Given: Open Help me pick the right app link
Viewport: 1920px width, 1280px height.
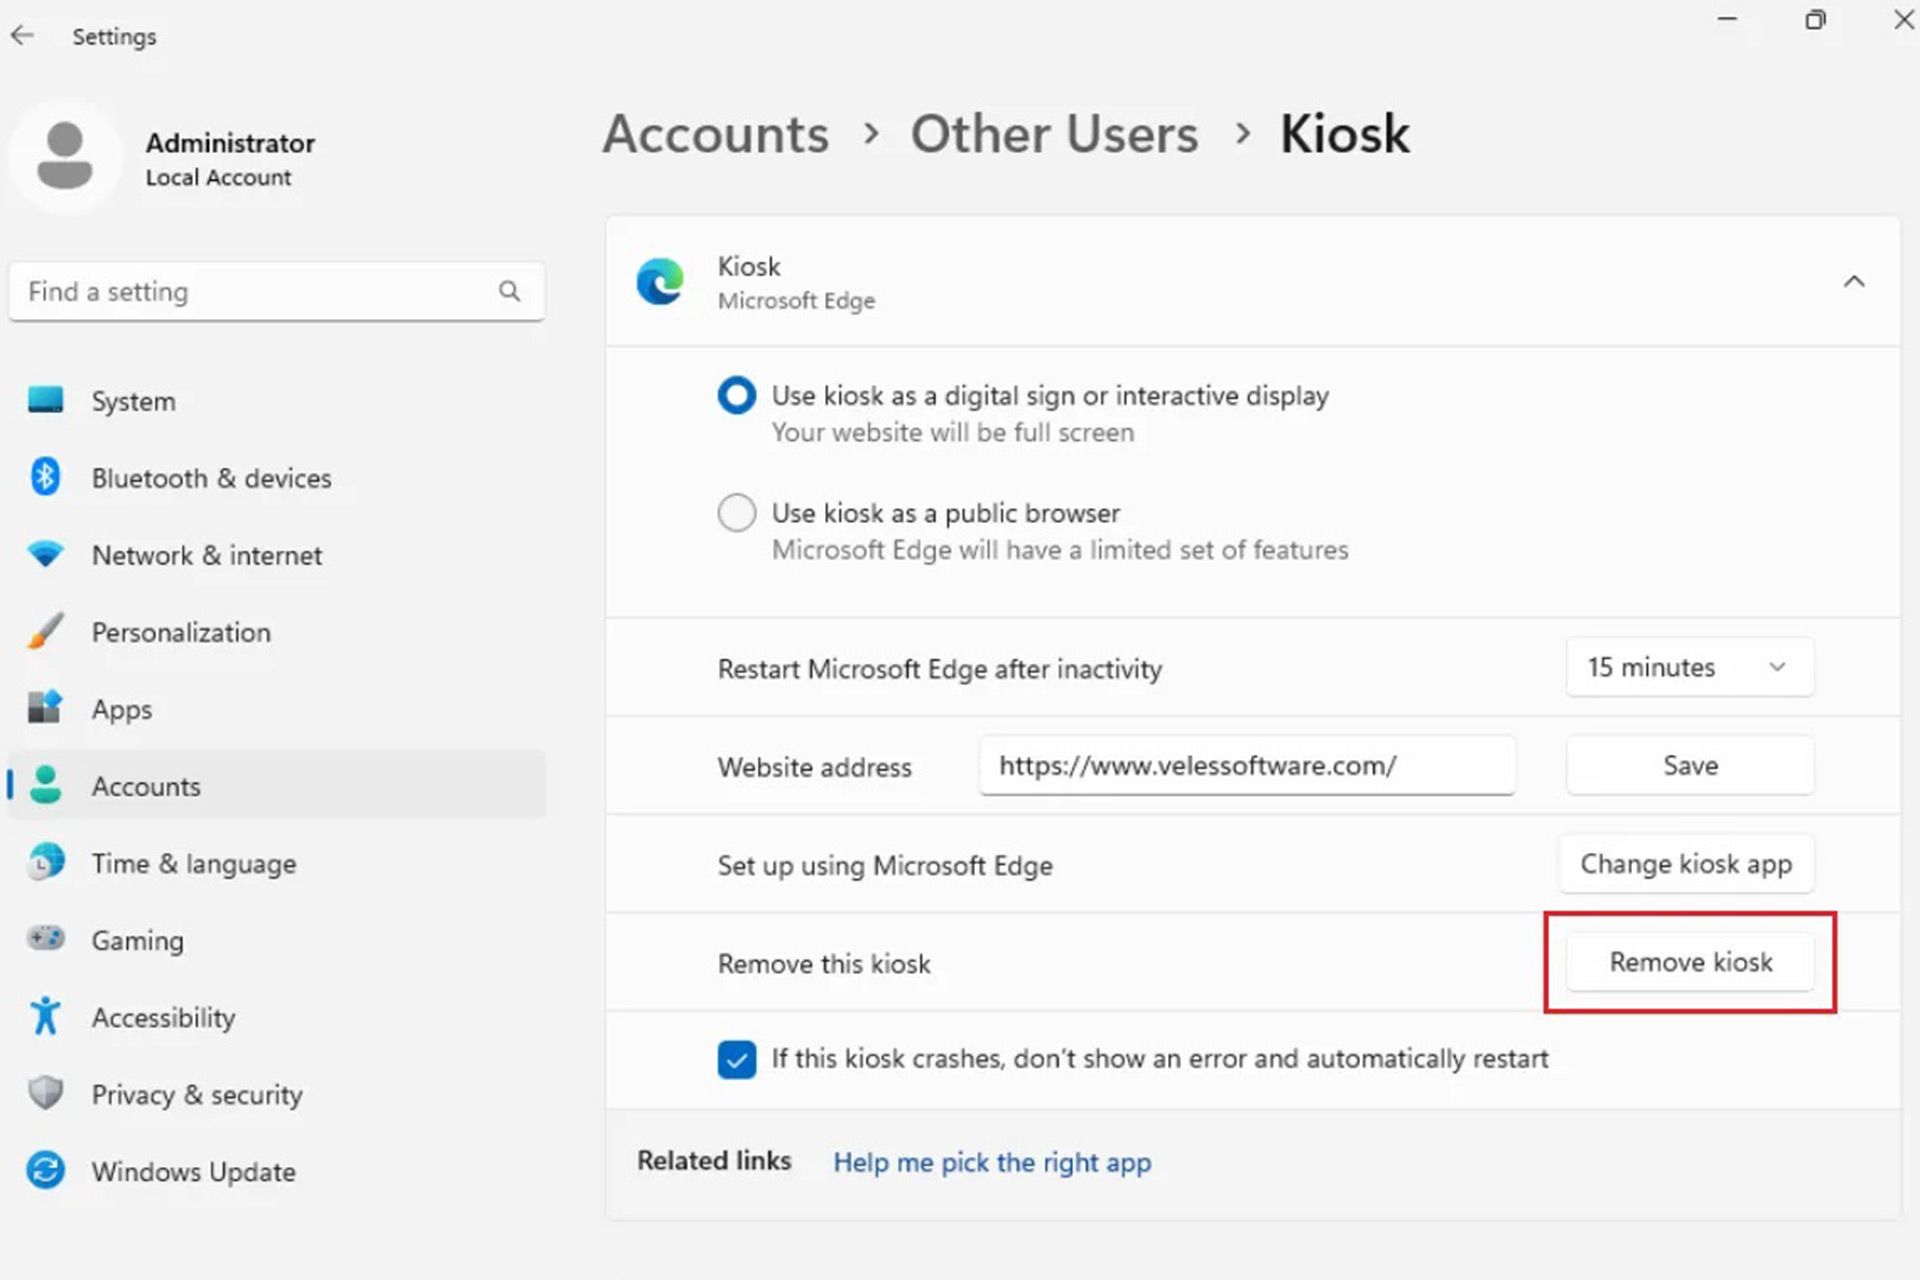Looking at the screenshot, I should [992, 1162].
